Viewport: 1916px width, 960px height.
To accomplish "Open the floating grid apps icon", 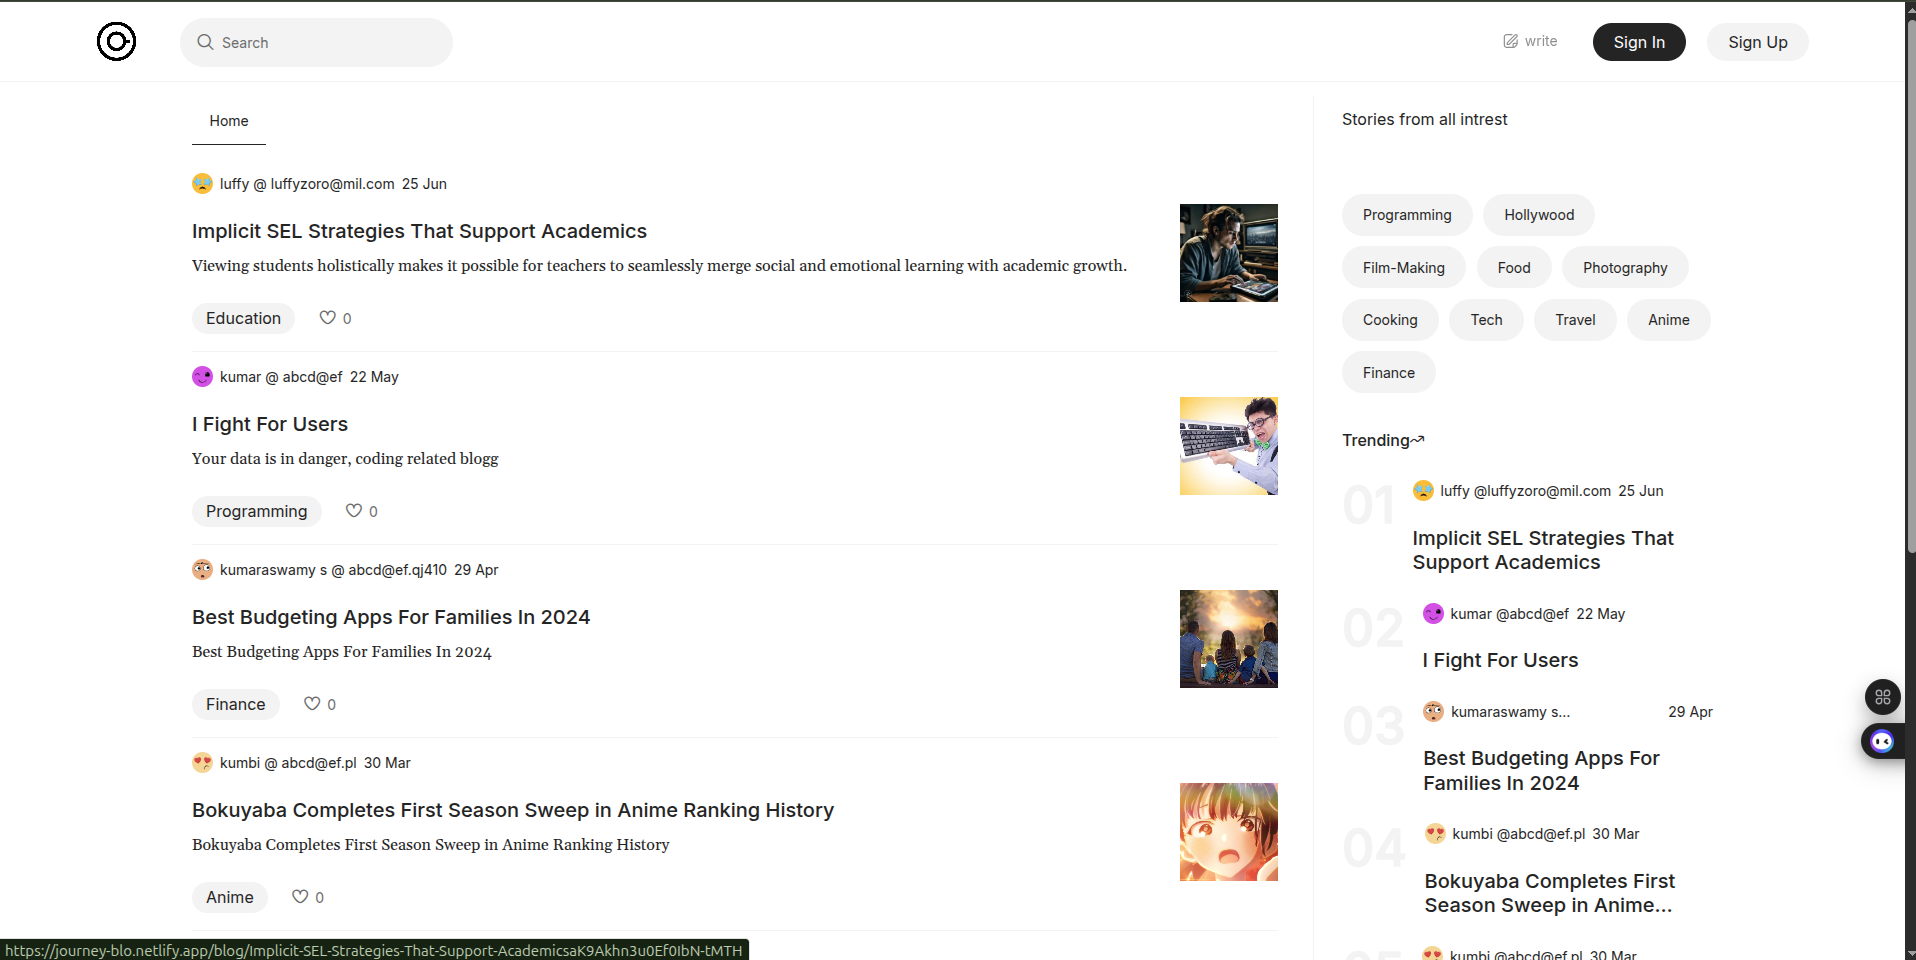I will (1882, 697).
